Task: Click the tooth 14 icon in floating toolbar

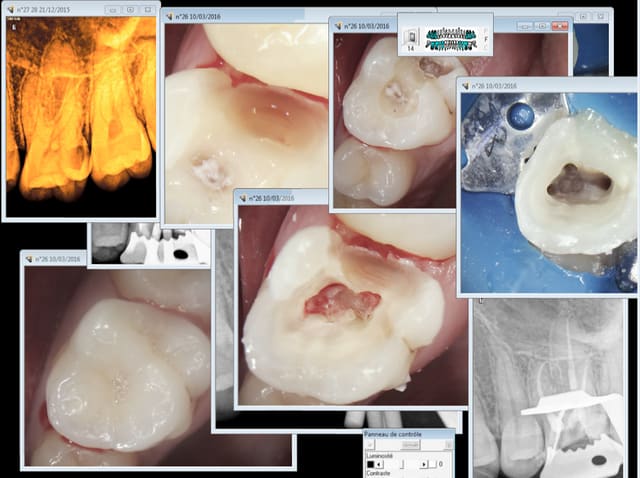Action: click(x=411, y=37)
